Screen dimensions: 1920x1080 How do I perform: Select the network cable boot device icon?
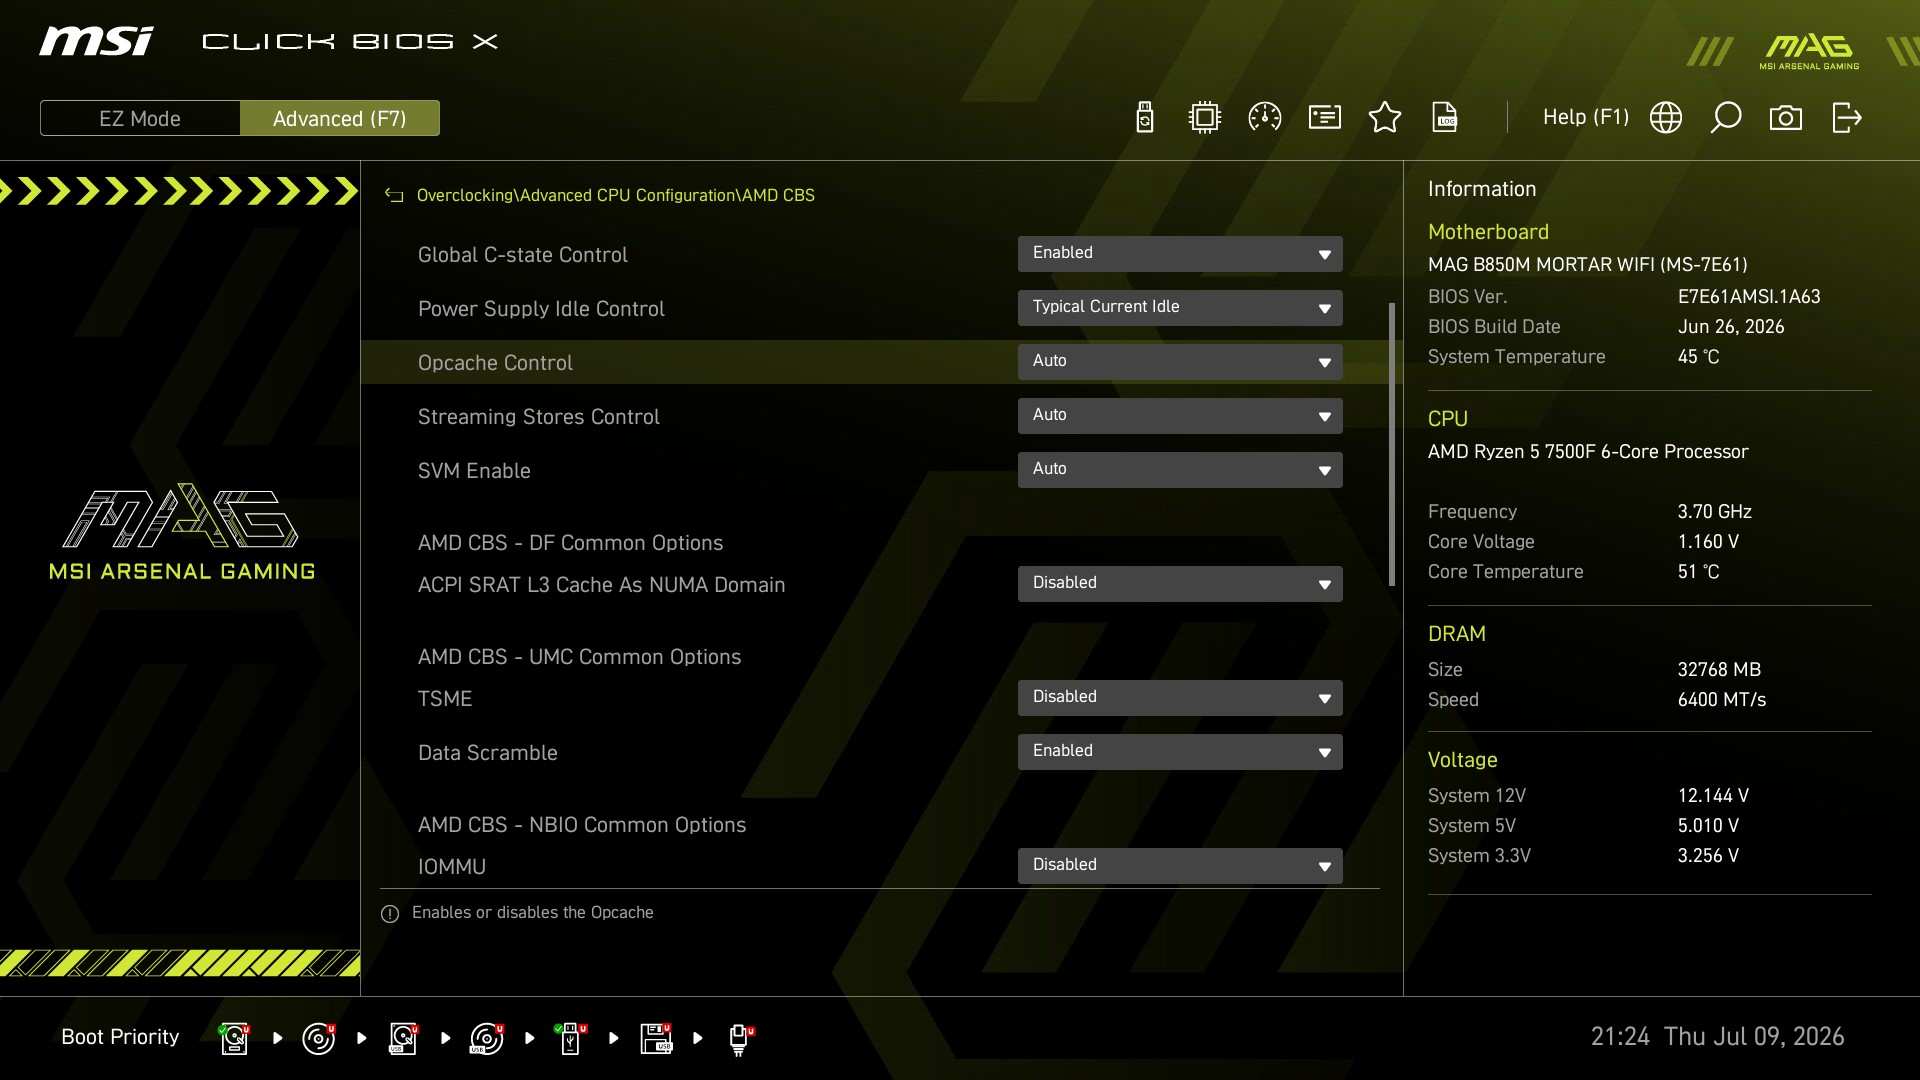click(740, 1039)
